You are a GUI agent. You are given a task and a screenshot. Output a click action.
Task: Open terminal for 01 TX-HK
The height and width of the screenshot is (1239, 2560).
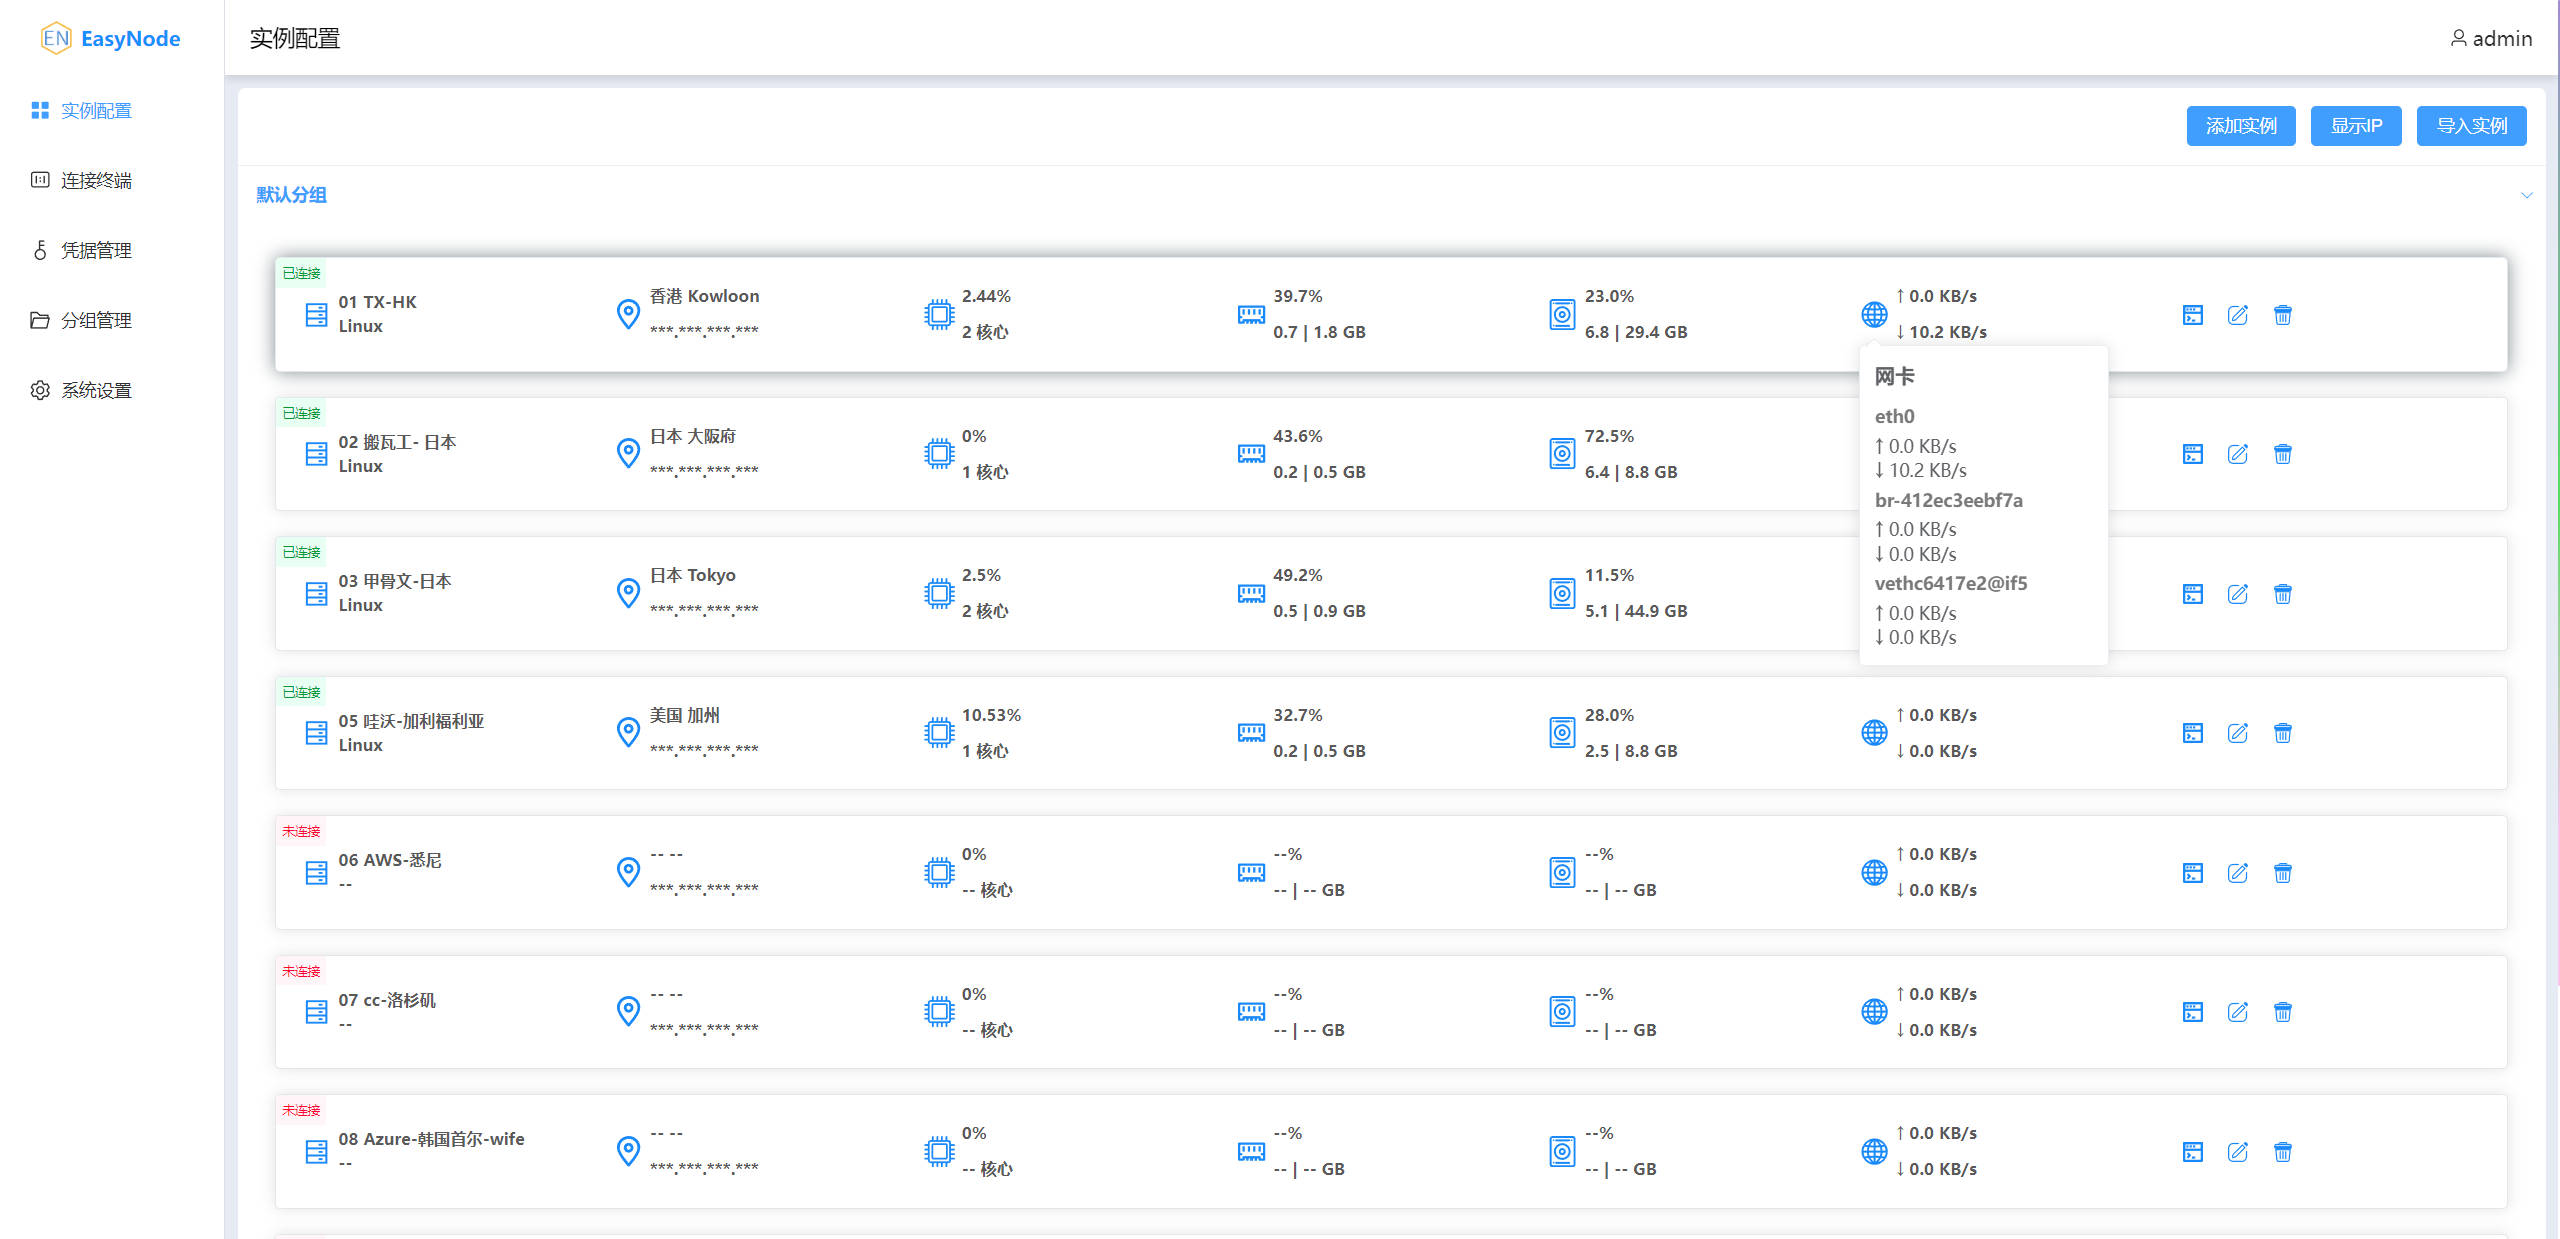[x=2192, y=315]
